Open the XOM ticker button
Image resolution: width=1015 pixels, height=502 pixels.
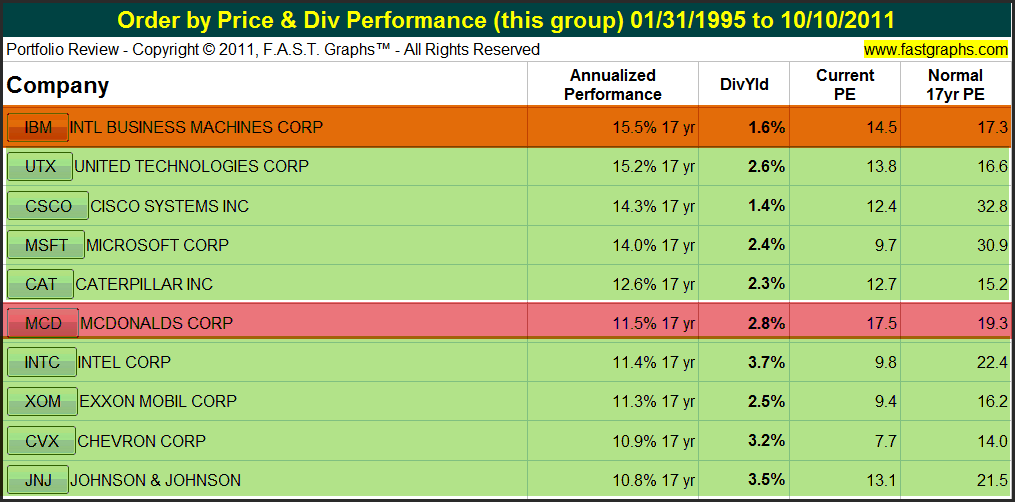click(x=42, y=402)
